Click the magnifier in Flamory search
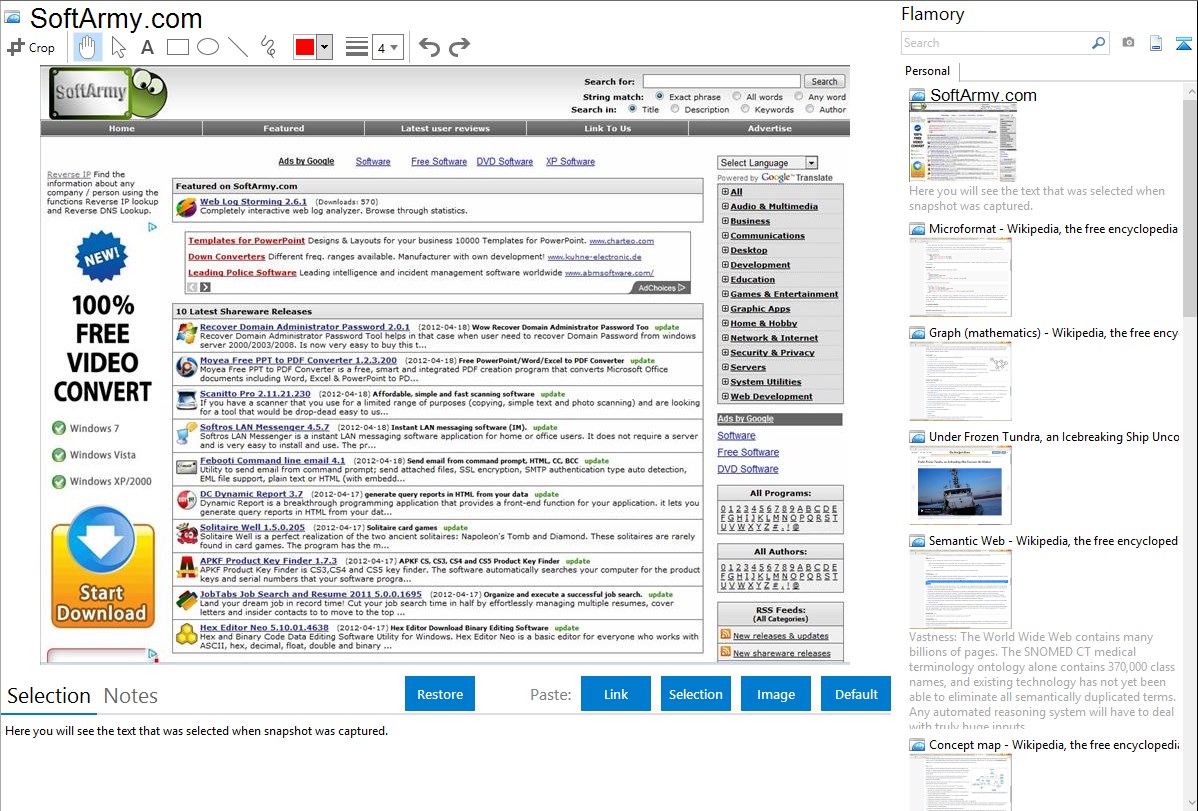This screenshot has height=811, width=1198. [1098, 43]
